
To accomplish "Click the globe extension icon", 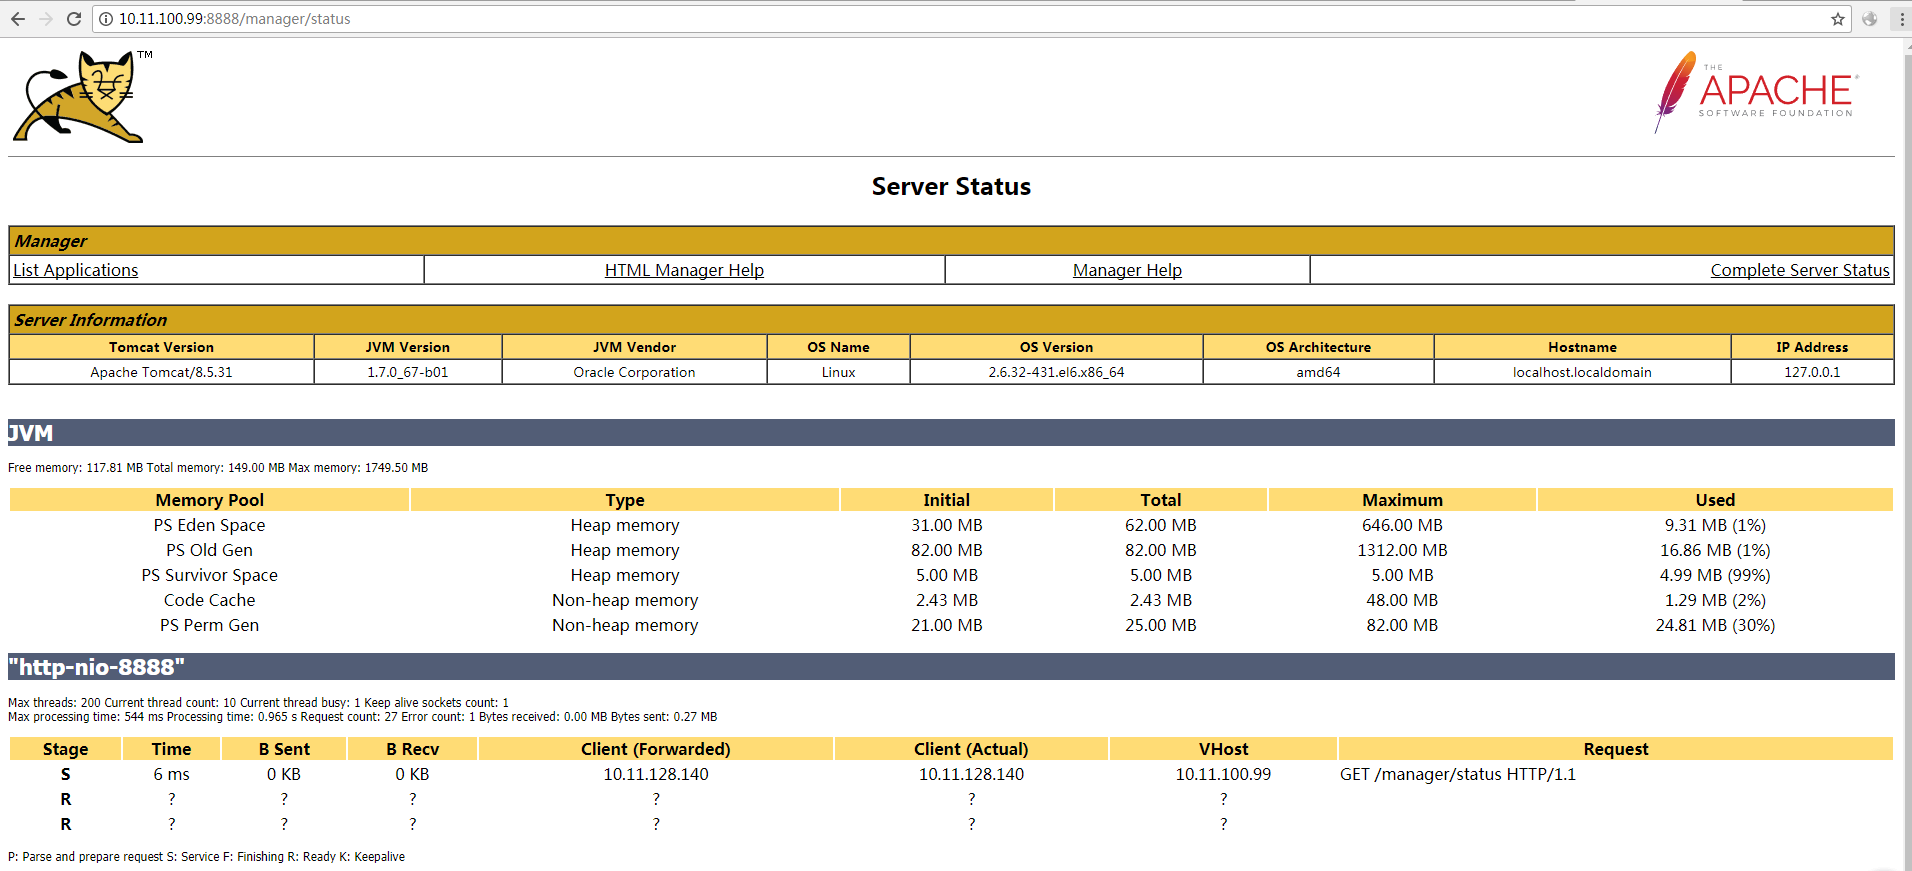I will click(1869, 19).
